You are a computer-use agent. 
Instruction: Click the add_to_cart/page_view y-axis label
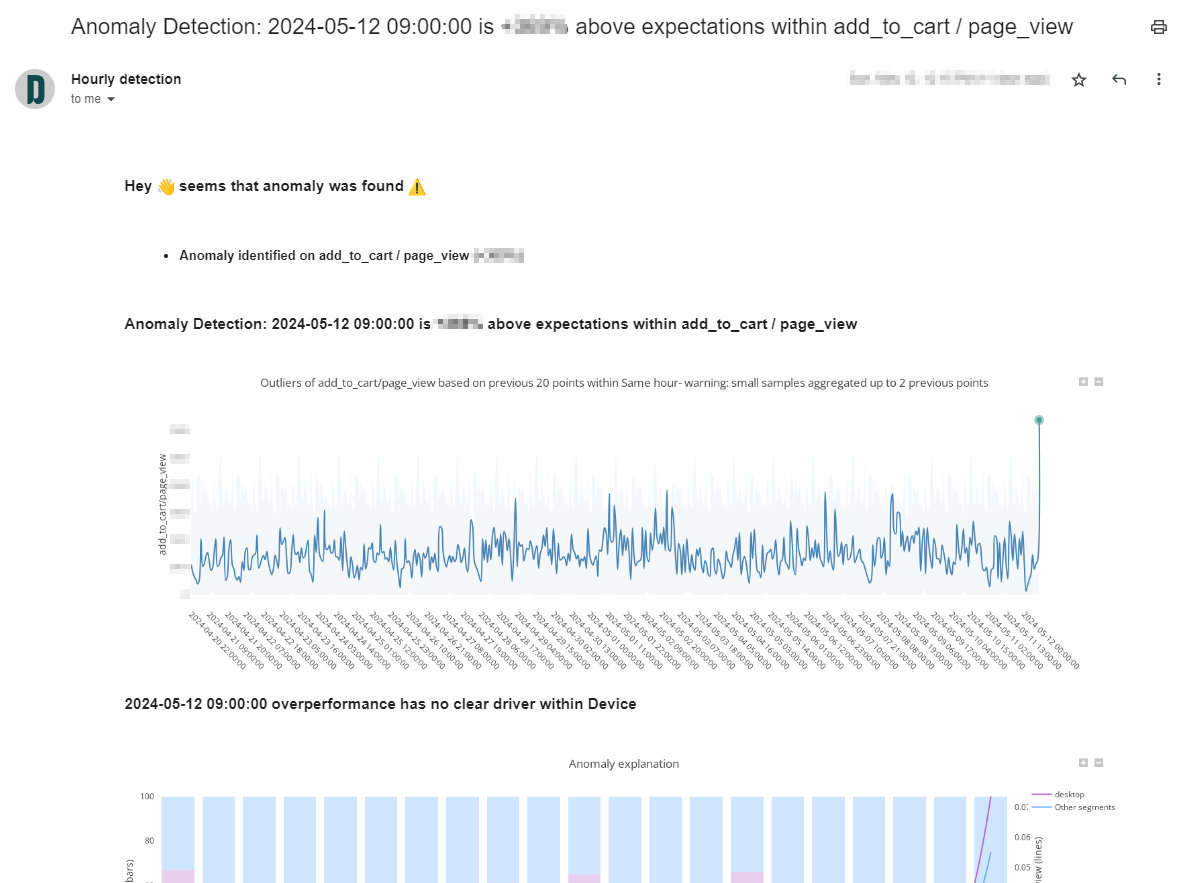tap(162, 505)
